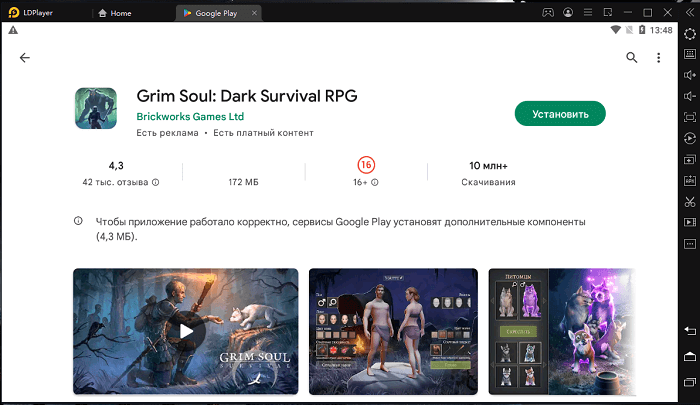Viewport: 700px width, 405px height.
Task: Install the app with Установить button
Action: [560, 114]
